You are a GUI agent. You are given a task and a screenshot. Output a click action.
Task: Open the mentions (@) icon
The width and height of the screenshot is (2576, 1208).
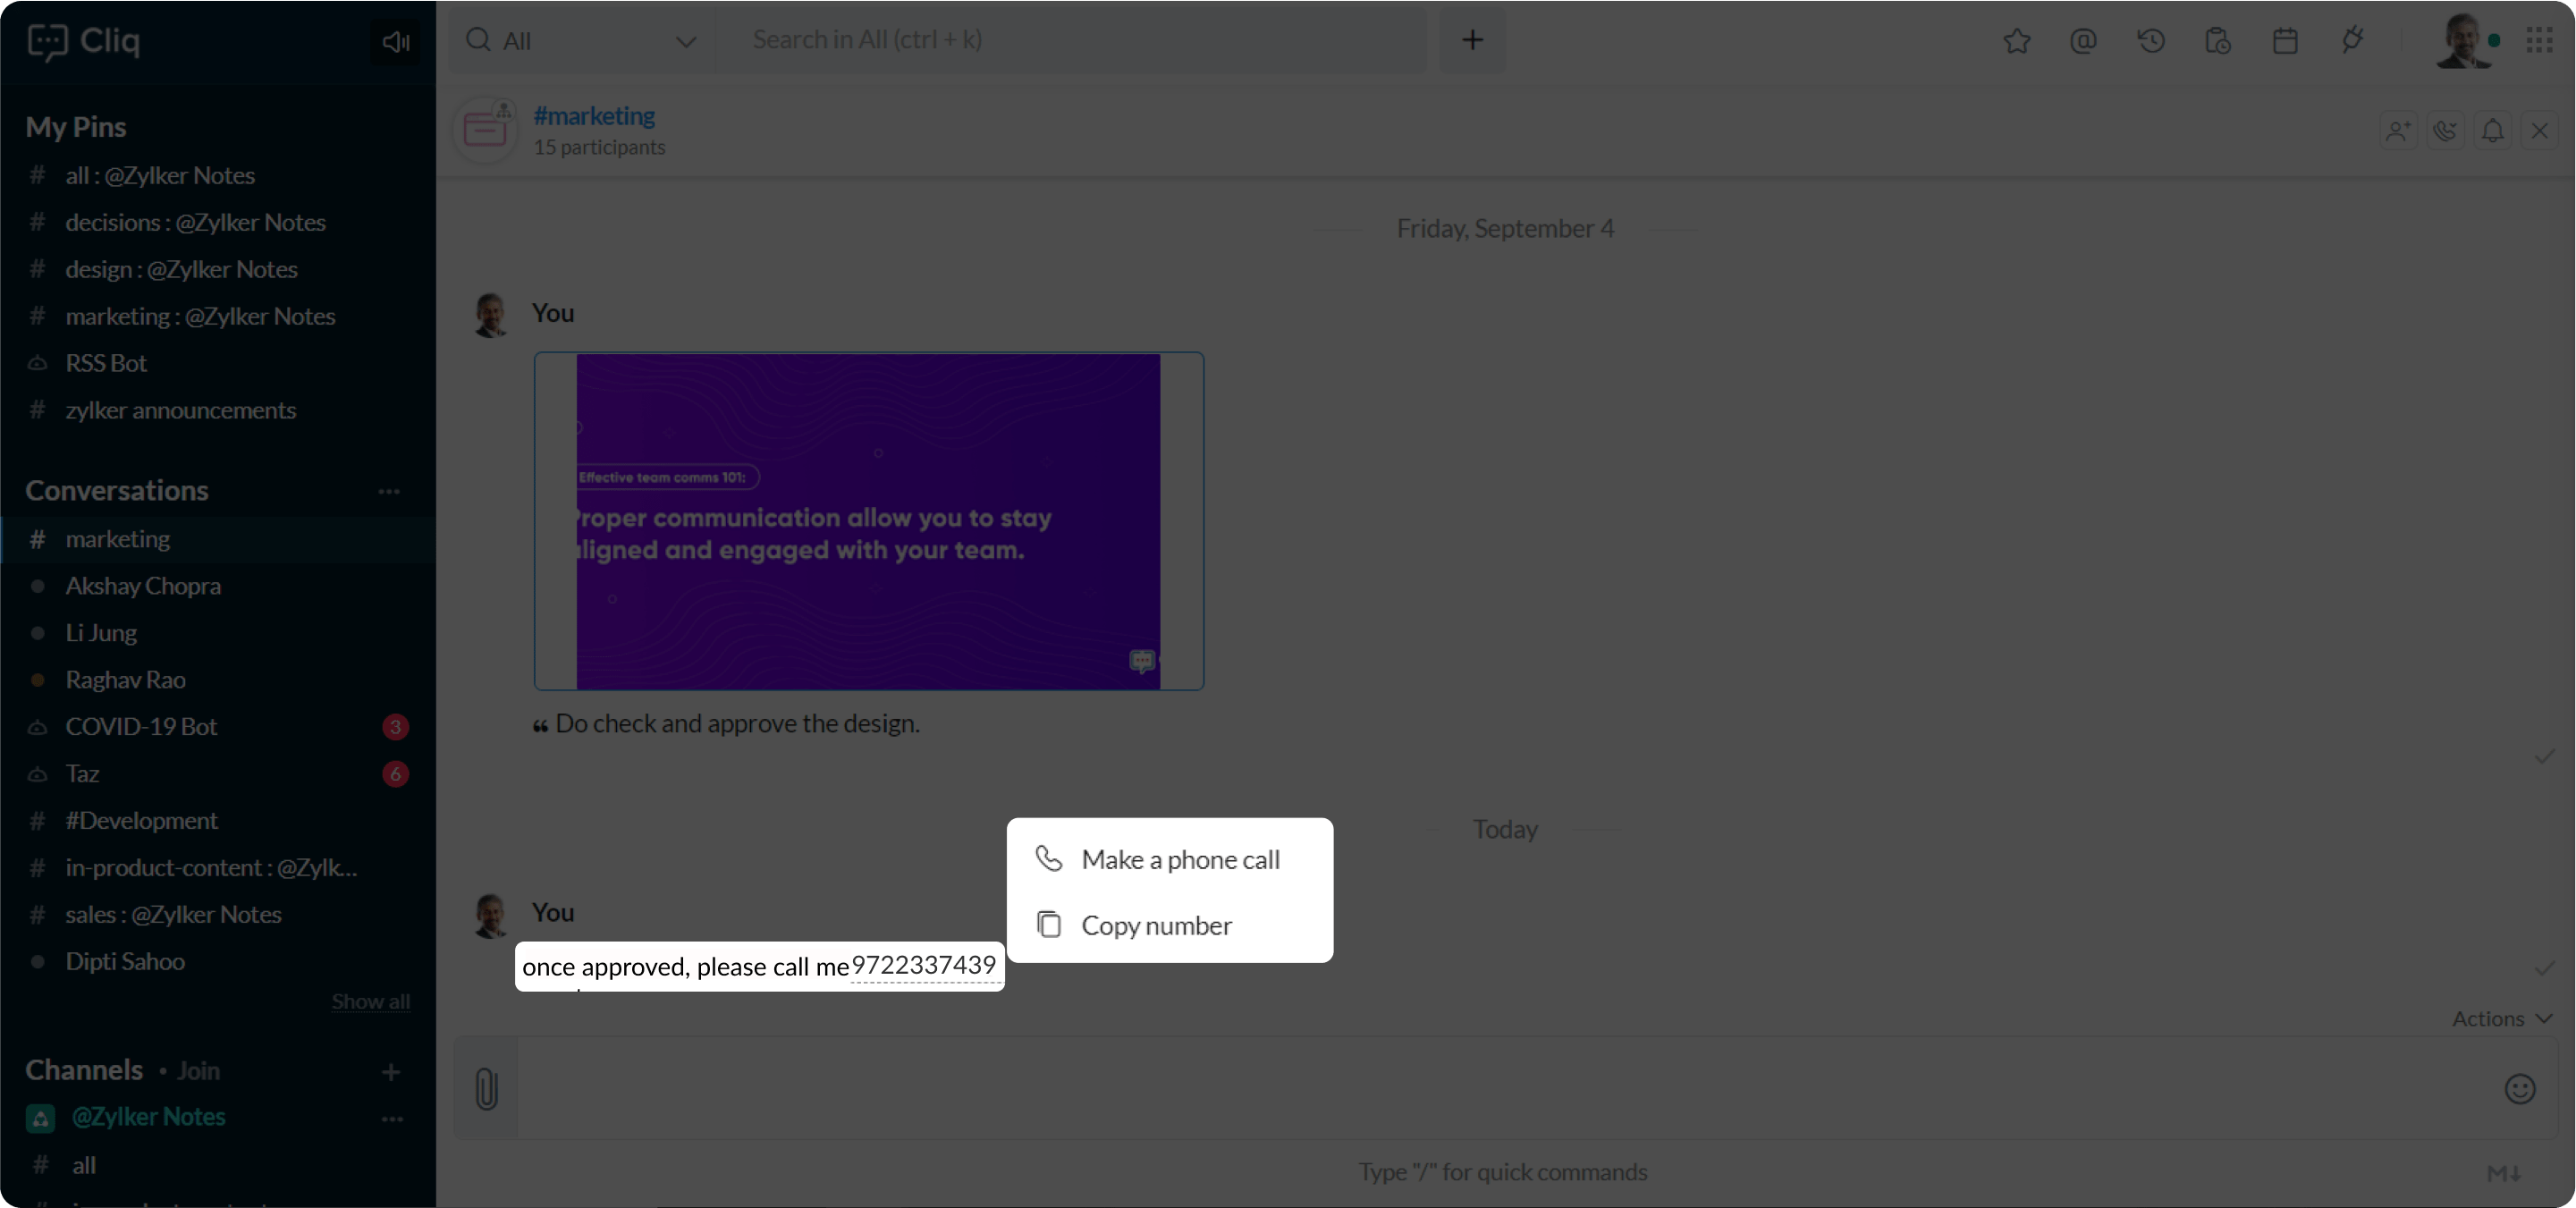pyautogui.click(x=2083, y=41)
